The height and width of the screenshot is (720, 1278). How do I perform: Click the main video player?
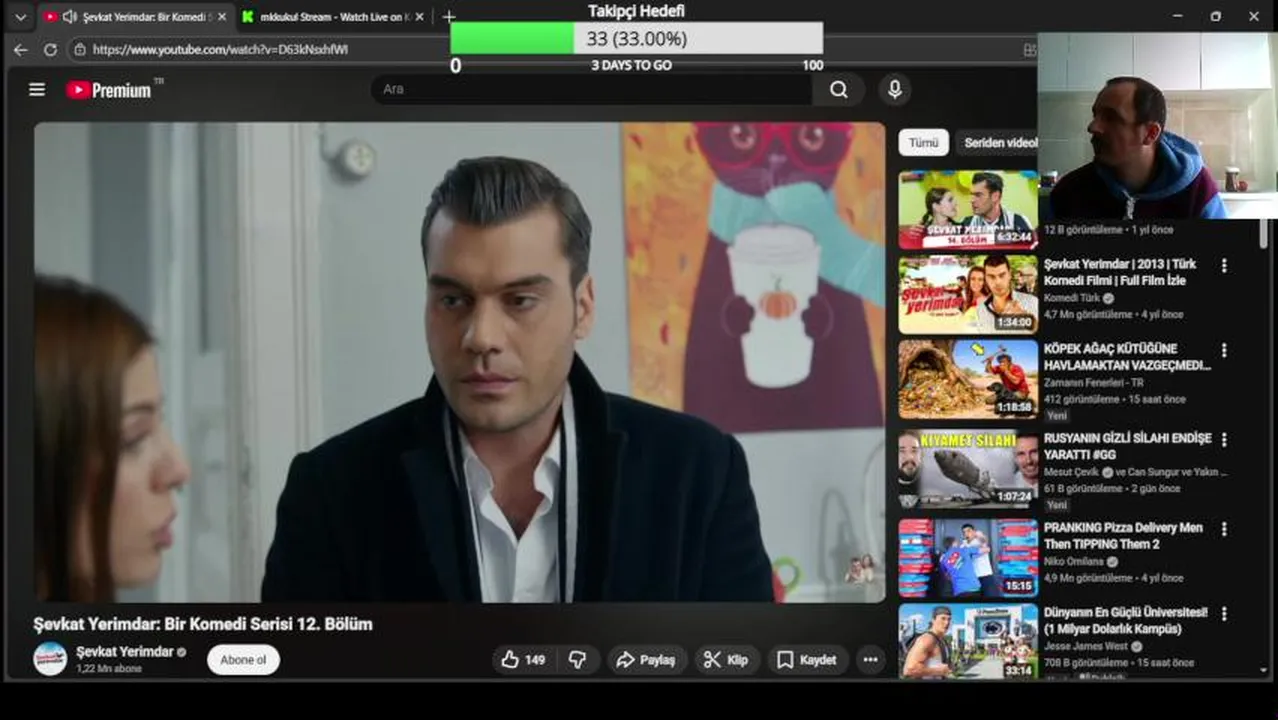coord(460,362)
